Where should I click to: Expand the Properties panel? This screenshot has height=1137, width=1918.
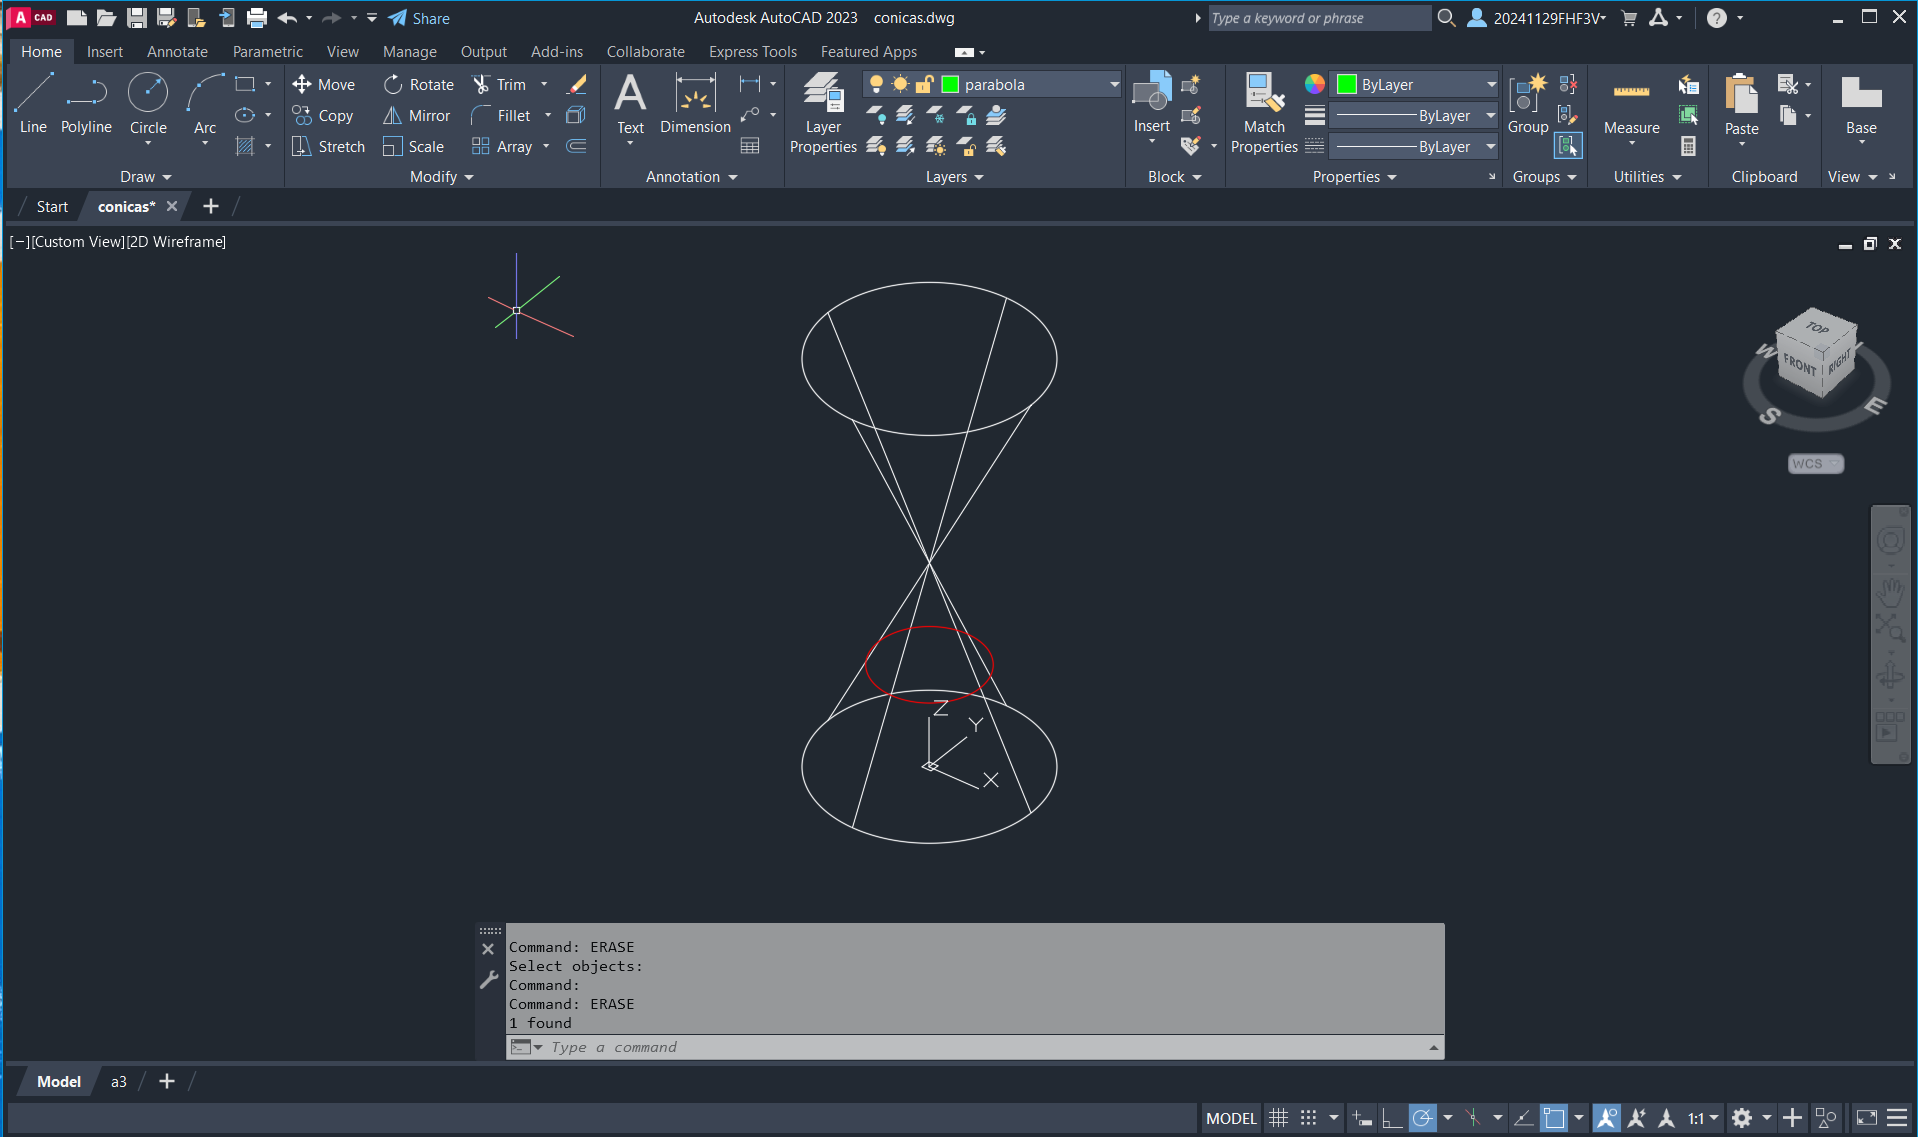click(1354, 177)
